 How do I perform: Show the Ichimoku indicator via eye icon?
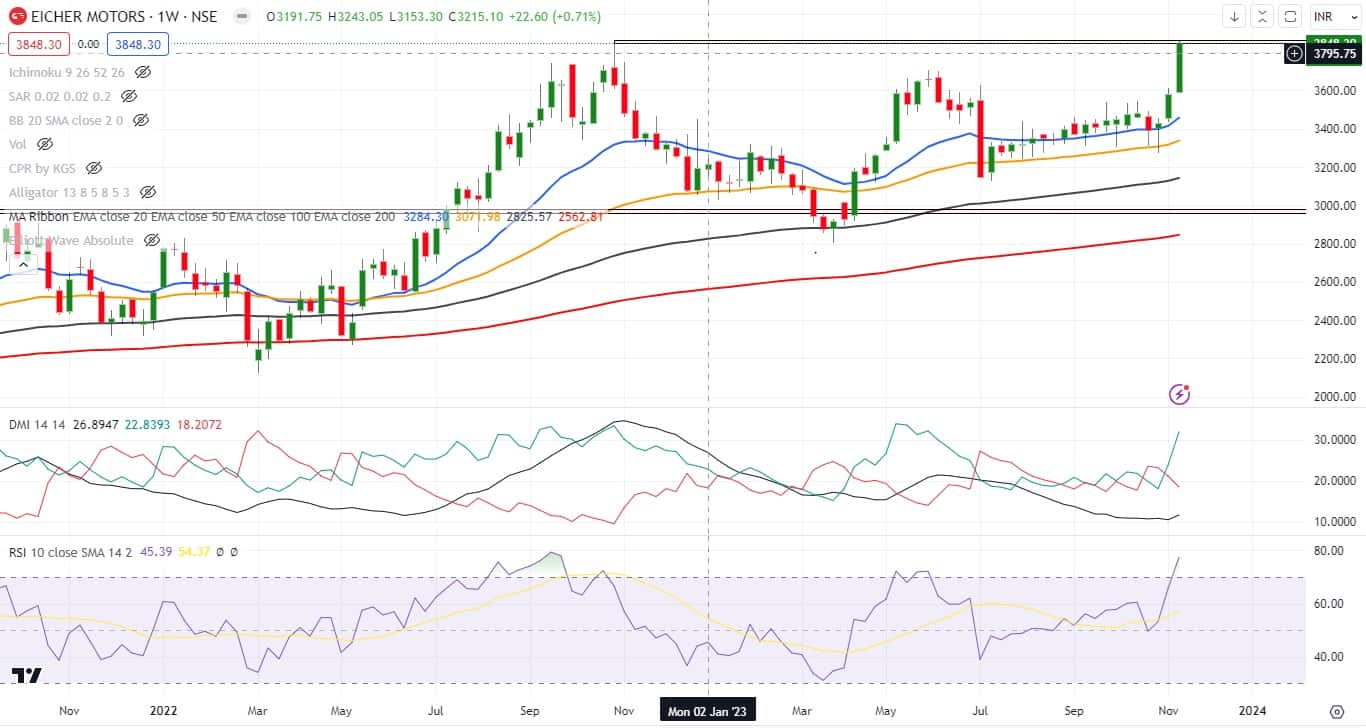[143, 72]
